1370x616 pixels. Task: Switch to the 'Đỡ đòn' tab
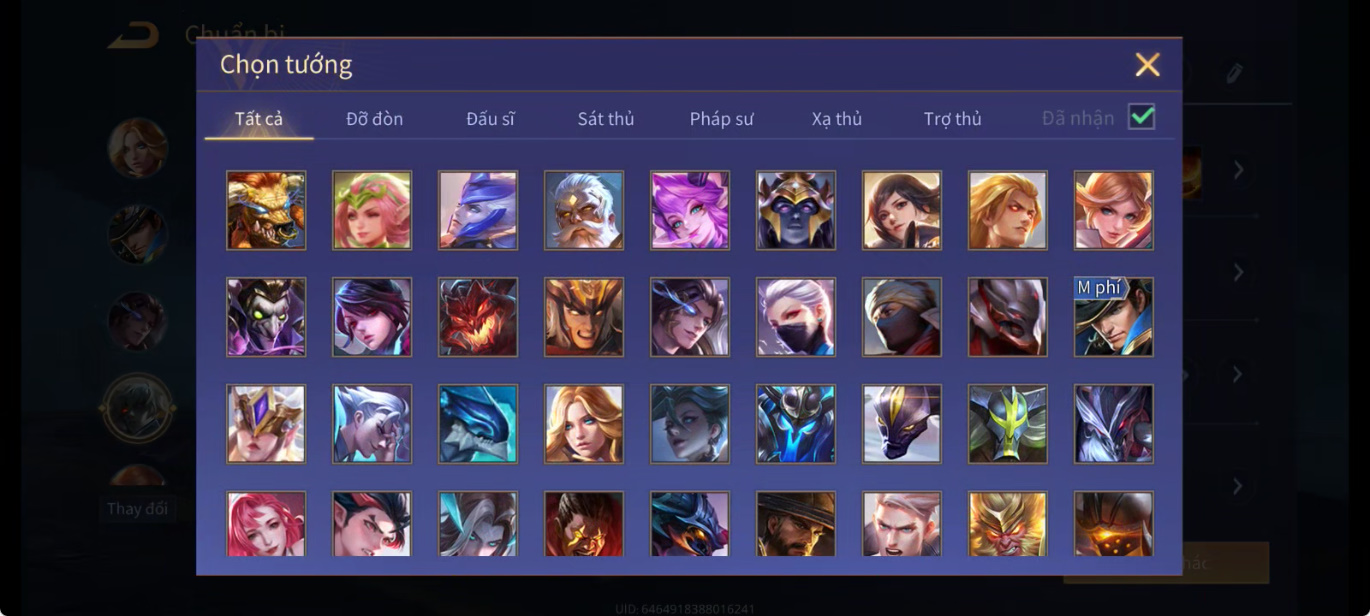pyautogui.click(x=375, y=119)
